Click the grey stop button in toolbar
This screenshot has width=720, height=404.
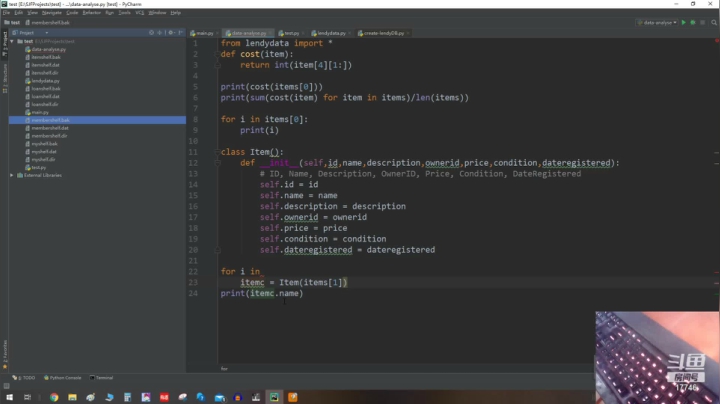tap(703, 22)
